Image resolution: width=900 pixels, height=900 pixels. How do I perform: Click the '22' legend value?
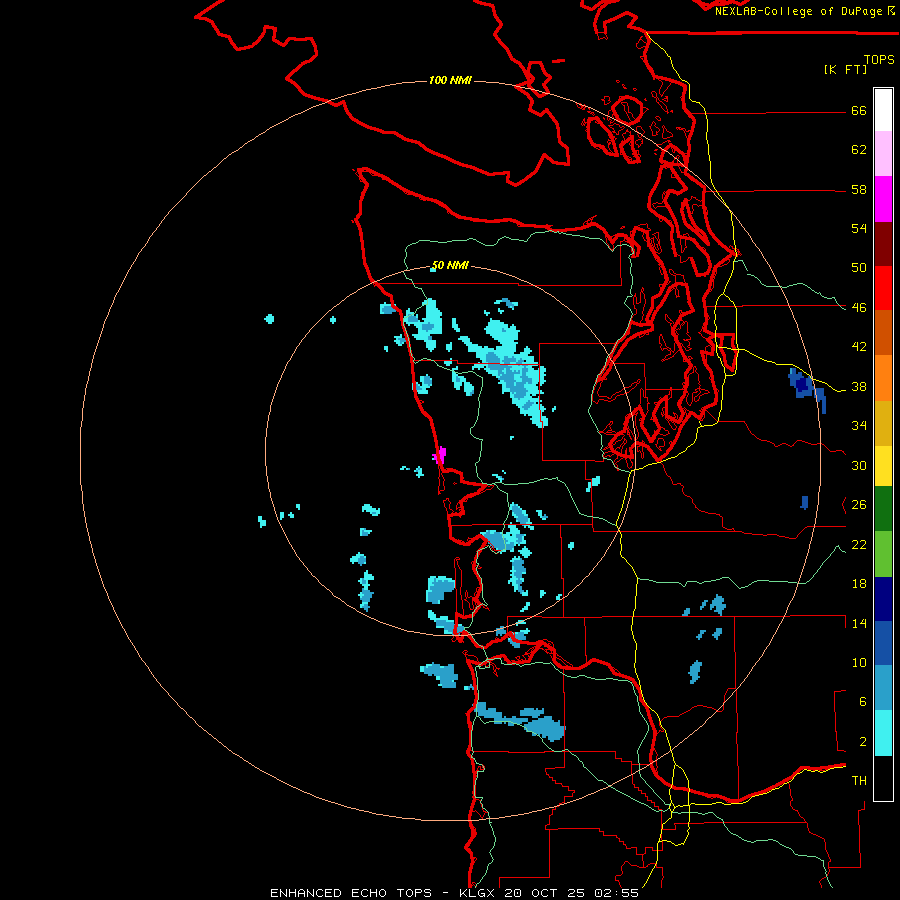click(x=859, y=545)
